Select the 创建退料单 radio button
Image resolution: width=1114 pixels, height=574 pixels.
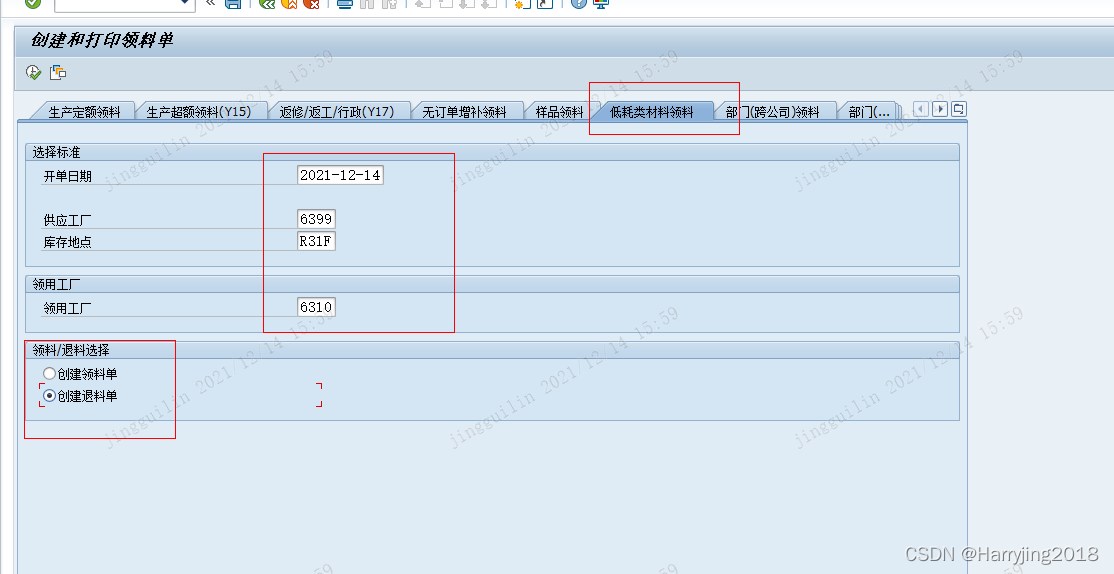(x=49, y=396)
